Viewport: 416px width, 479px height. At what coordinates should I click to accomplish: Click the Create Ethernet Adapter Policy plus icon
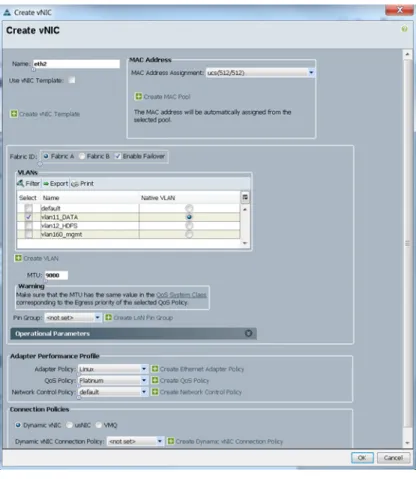(155, 369)
